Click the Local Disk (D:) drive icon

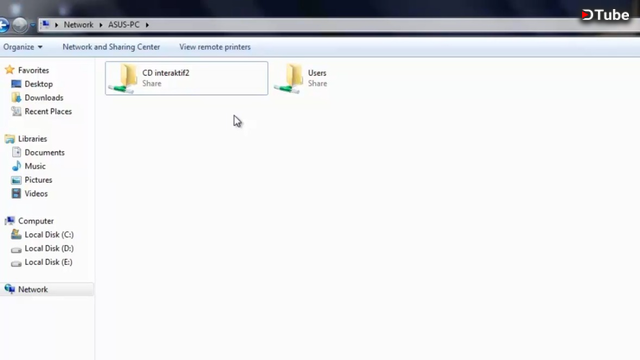coord(16,249)
